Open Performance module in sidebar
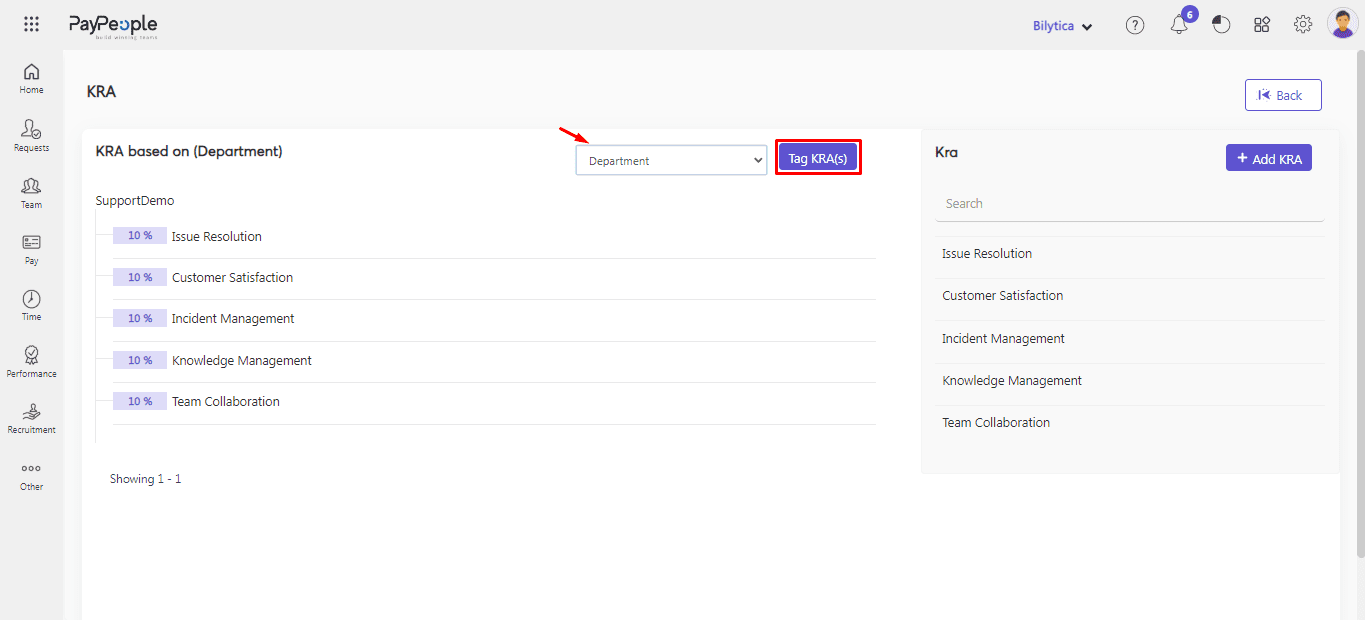 (x=31, y=362)
